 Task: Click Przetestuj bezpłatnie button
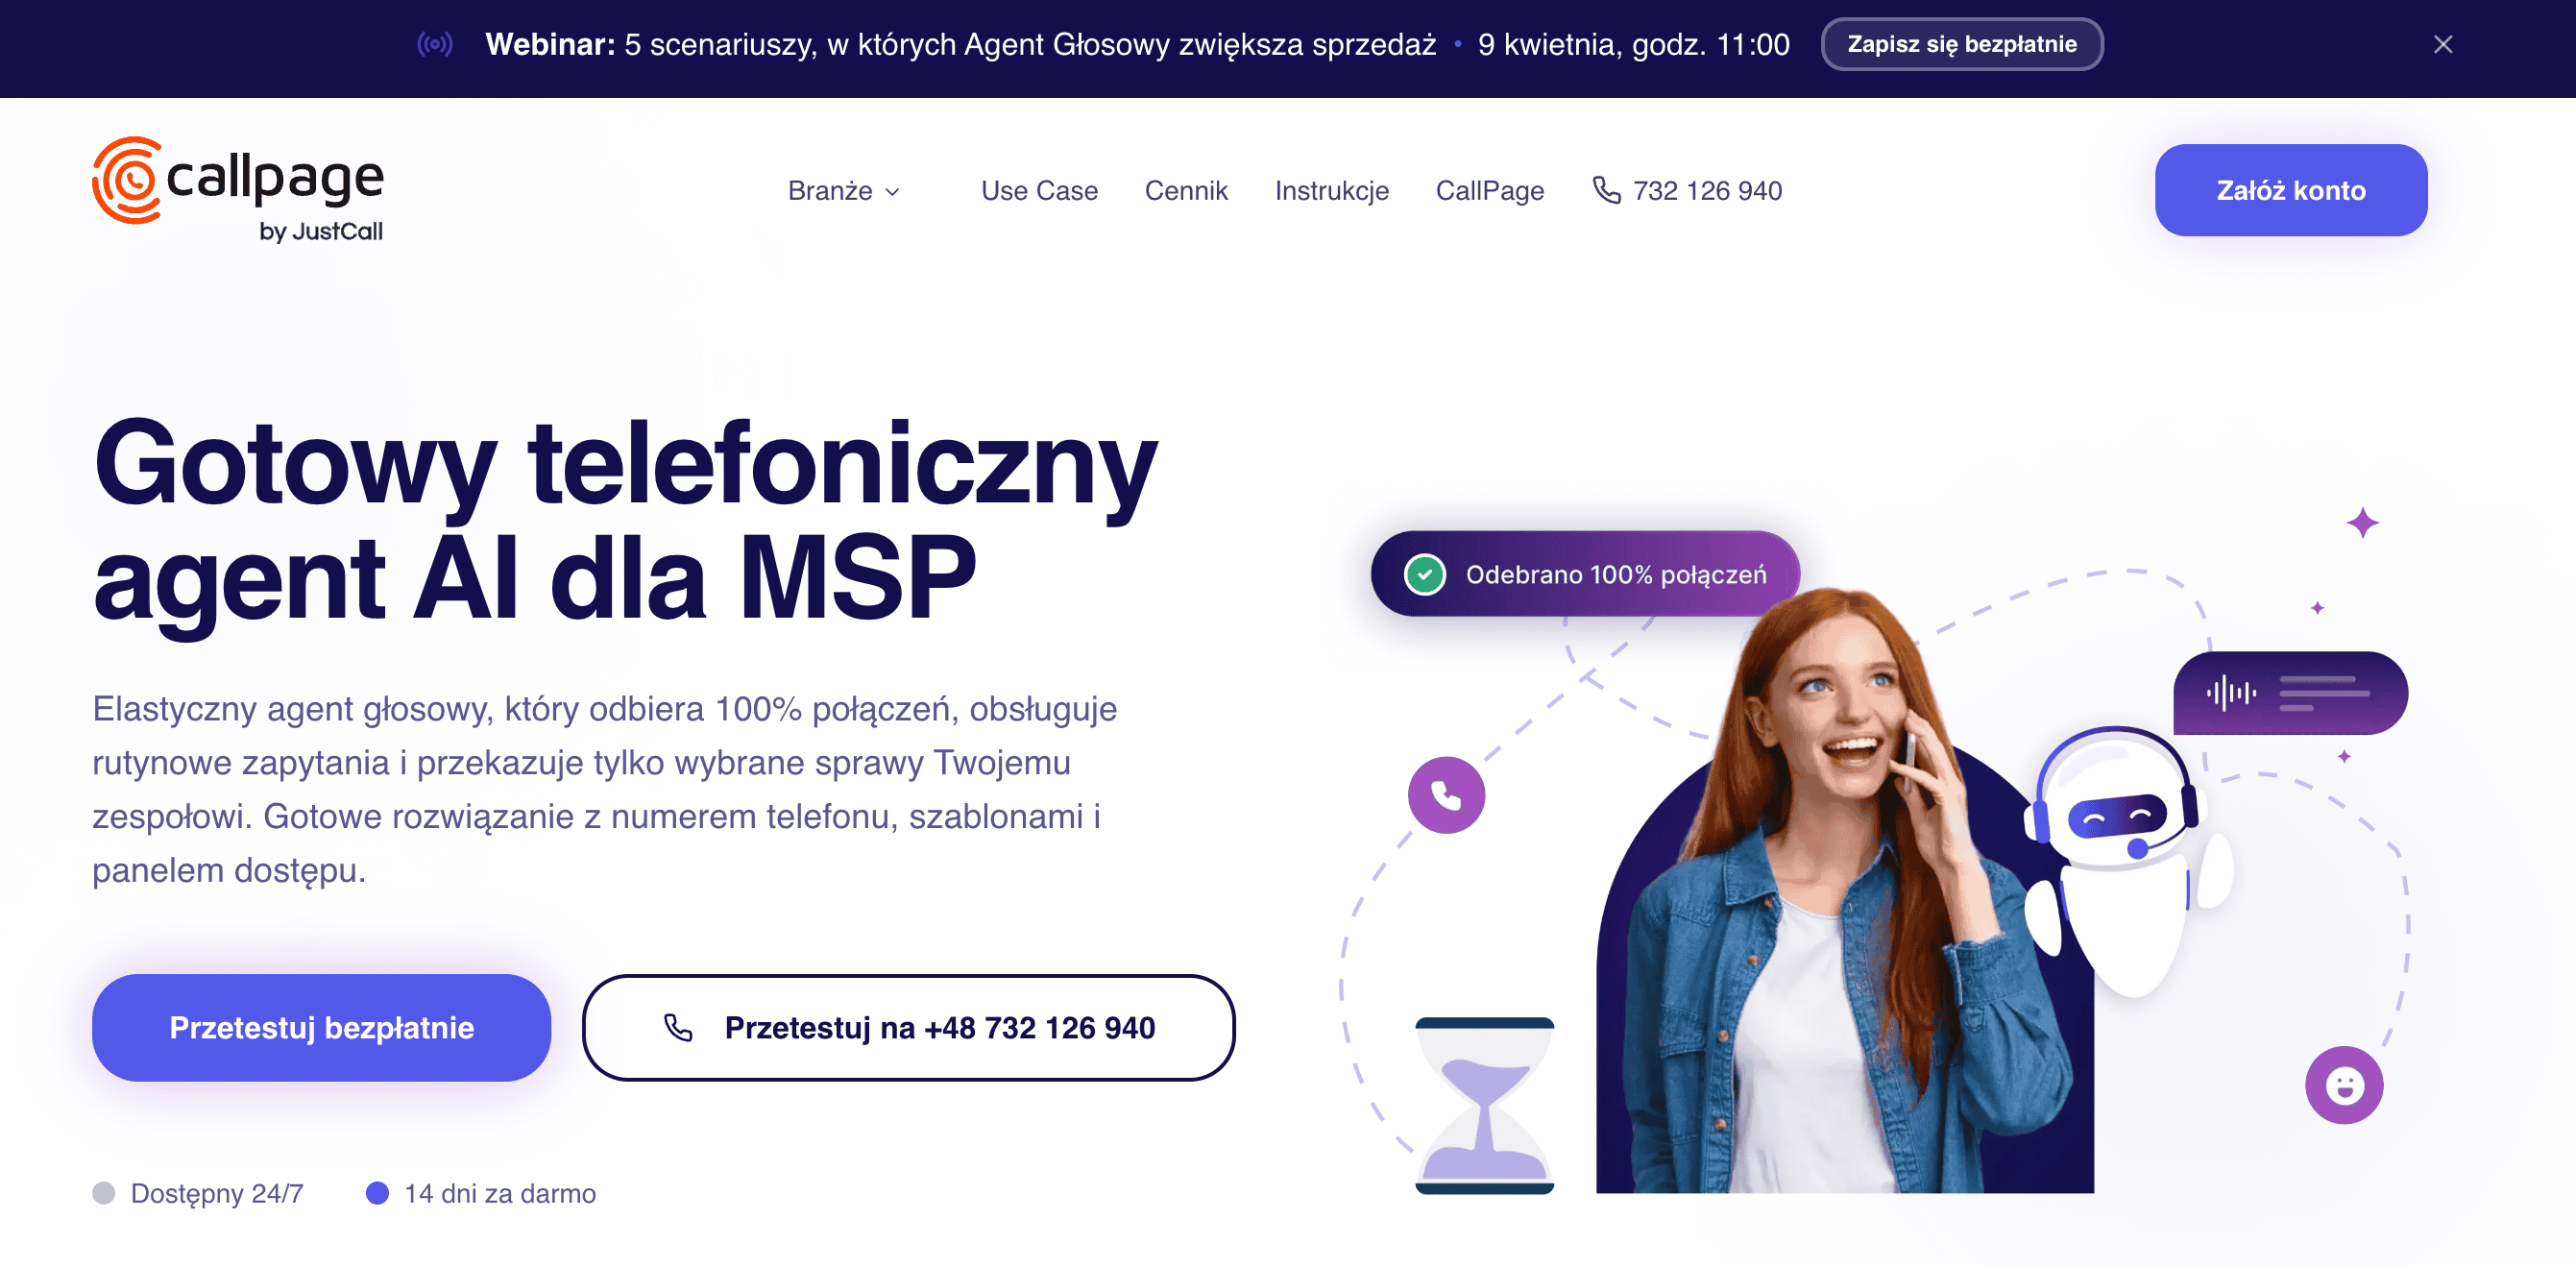pos(321,1027)
